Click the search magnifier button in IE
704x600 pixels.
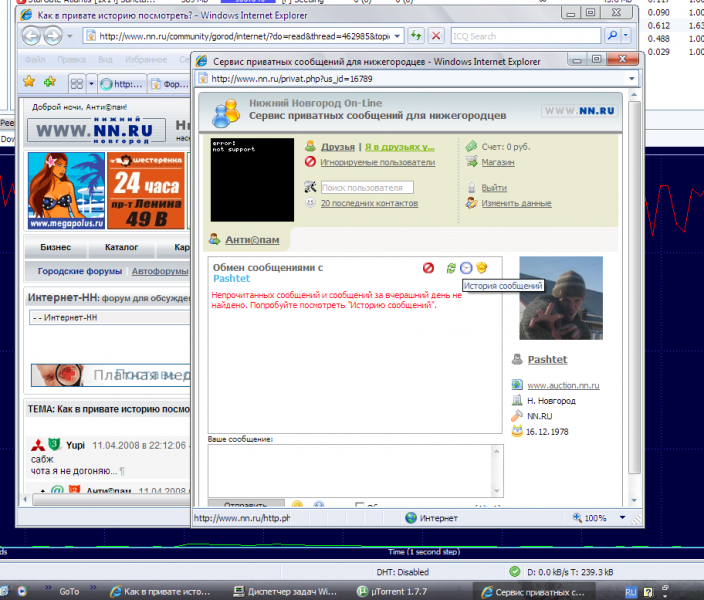coord(612,35)
